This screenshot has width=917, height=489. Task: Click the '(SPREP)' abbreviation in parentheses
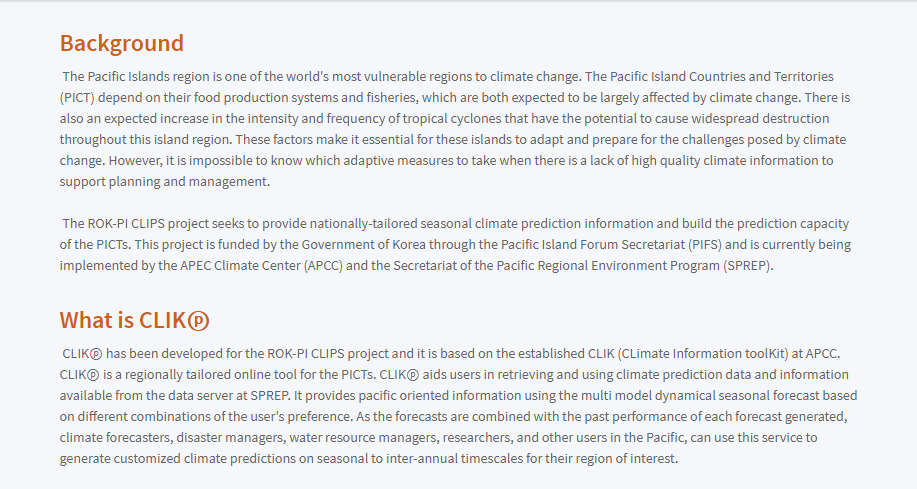point(745,265)
